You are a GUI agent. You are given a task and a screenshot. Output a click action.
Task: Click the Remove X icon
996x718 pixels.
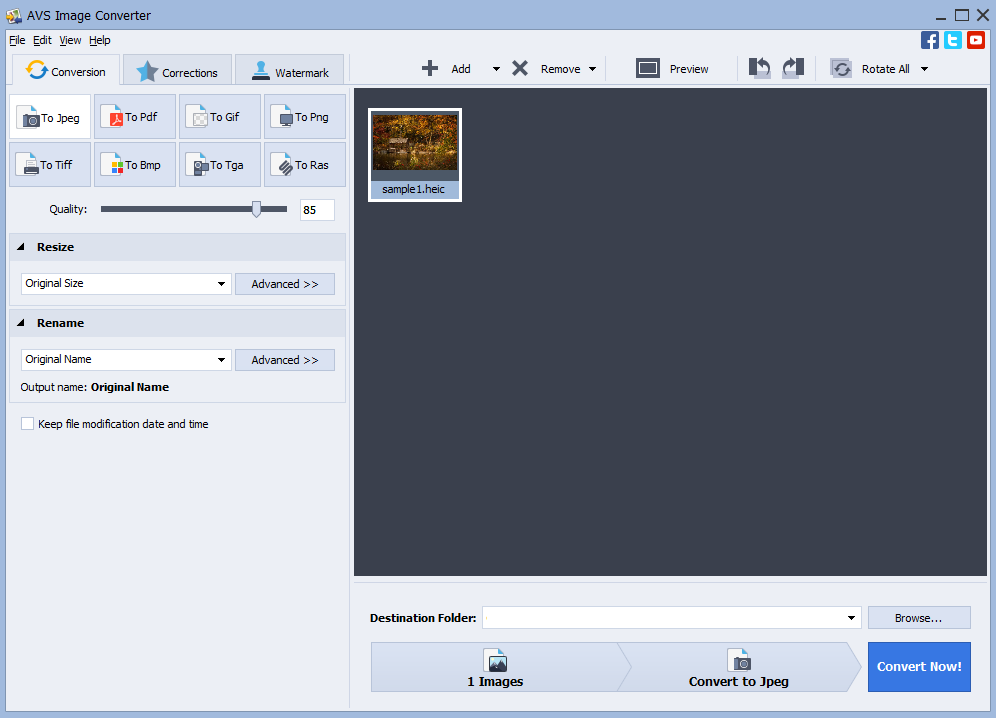[520, 68]
